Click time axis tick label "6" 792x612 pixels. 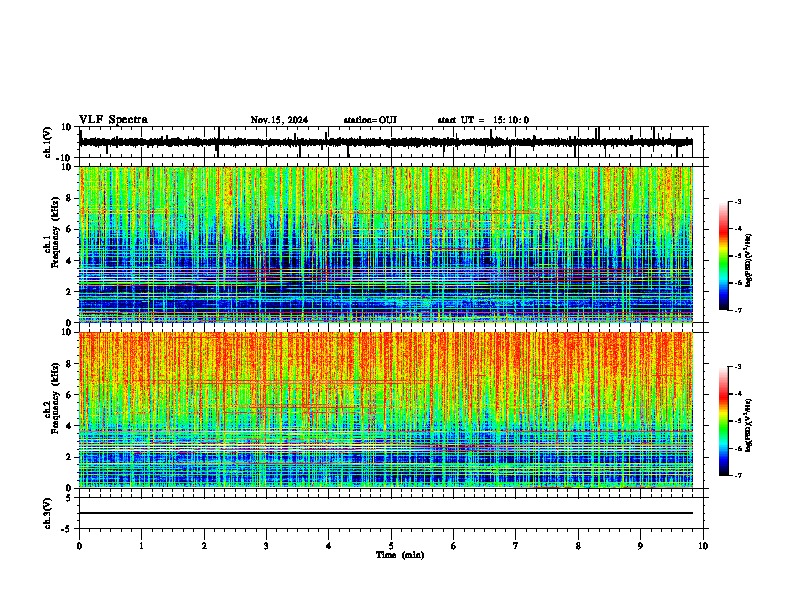454,546
